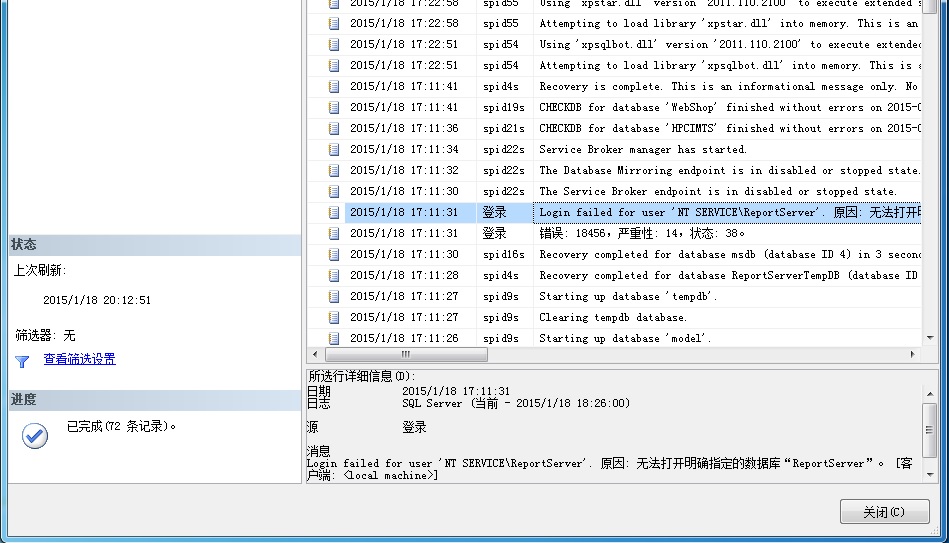Click log icon for Attempting to load xpsqlbot.dll row
The width and height of the screenshot is (949, 543).
333,65
